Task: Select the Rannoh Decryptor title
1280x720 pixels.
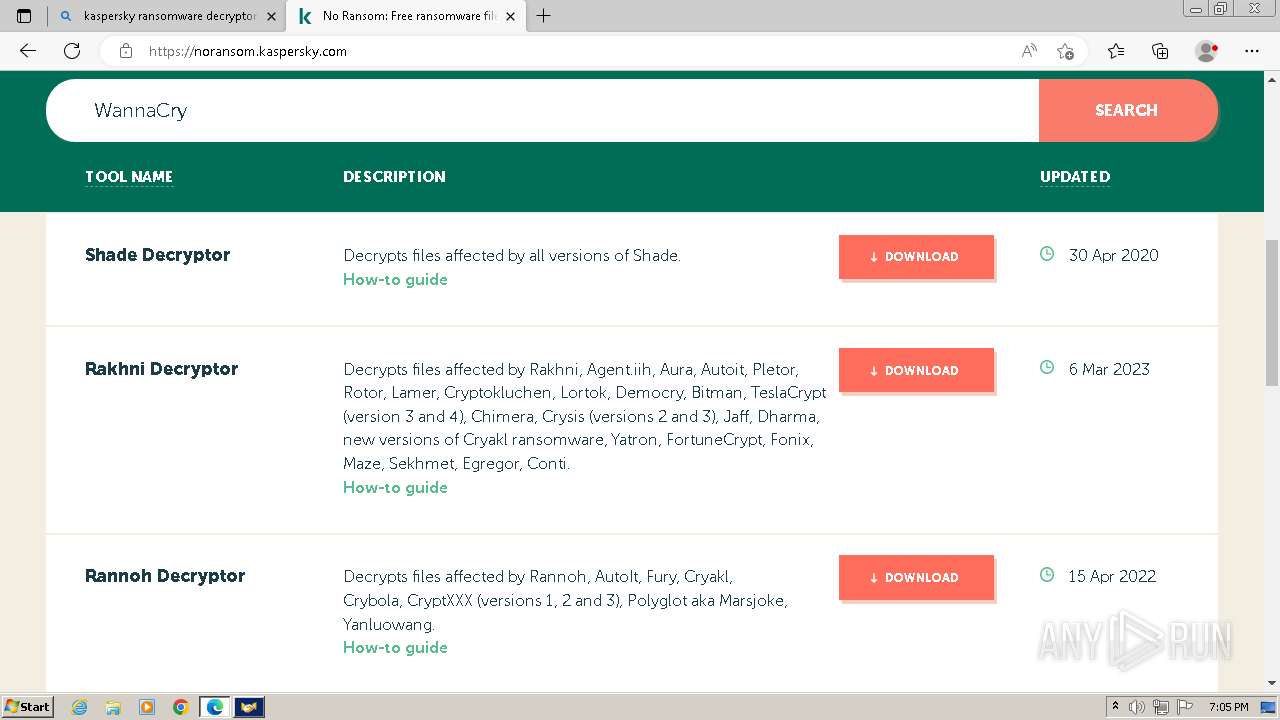Action: pos(165,576)
